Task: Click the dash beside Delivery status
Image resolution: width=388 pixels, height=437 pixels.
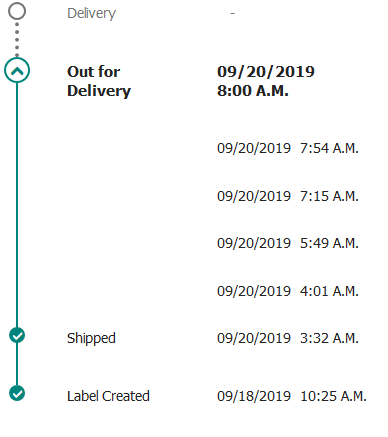Action: [x=233, y=14]
